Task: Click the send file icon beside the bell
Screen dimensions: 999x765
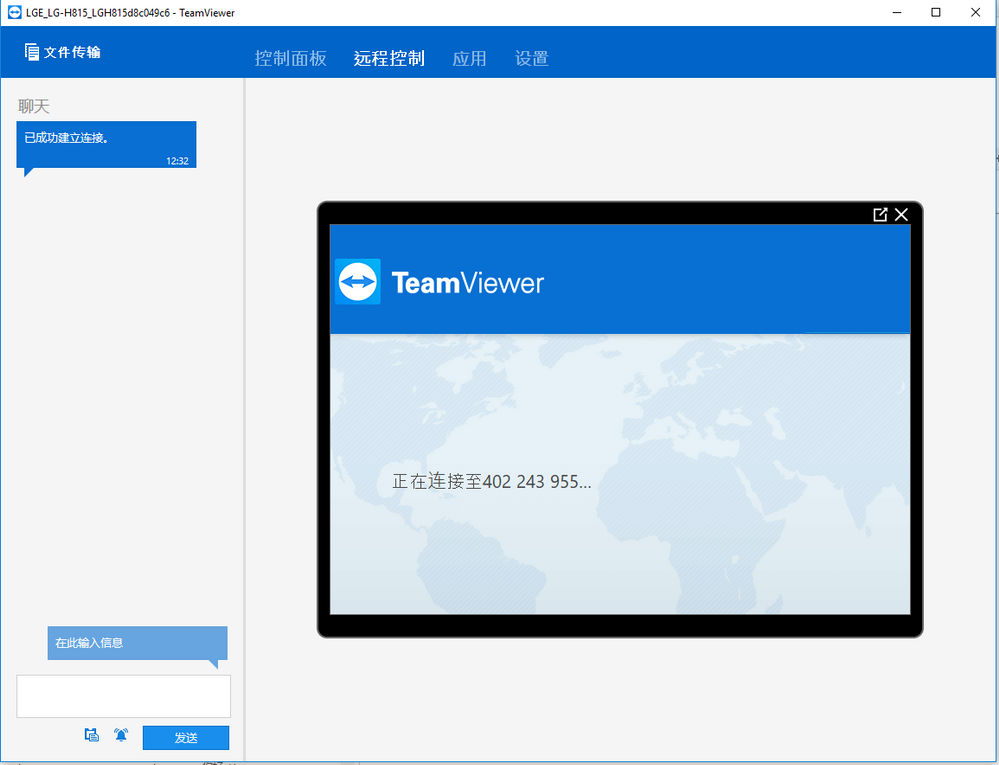Action: (x=92, y=735)
